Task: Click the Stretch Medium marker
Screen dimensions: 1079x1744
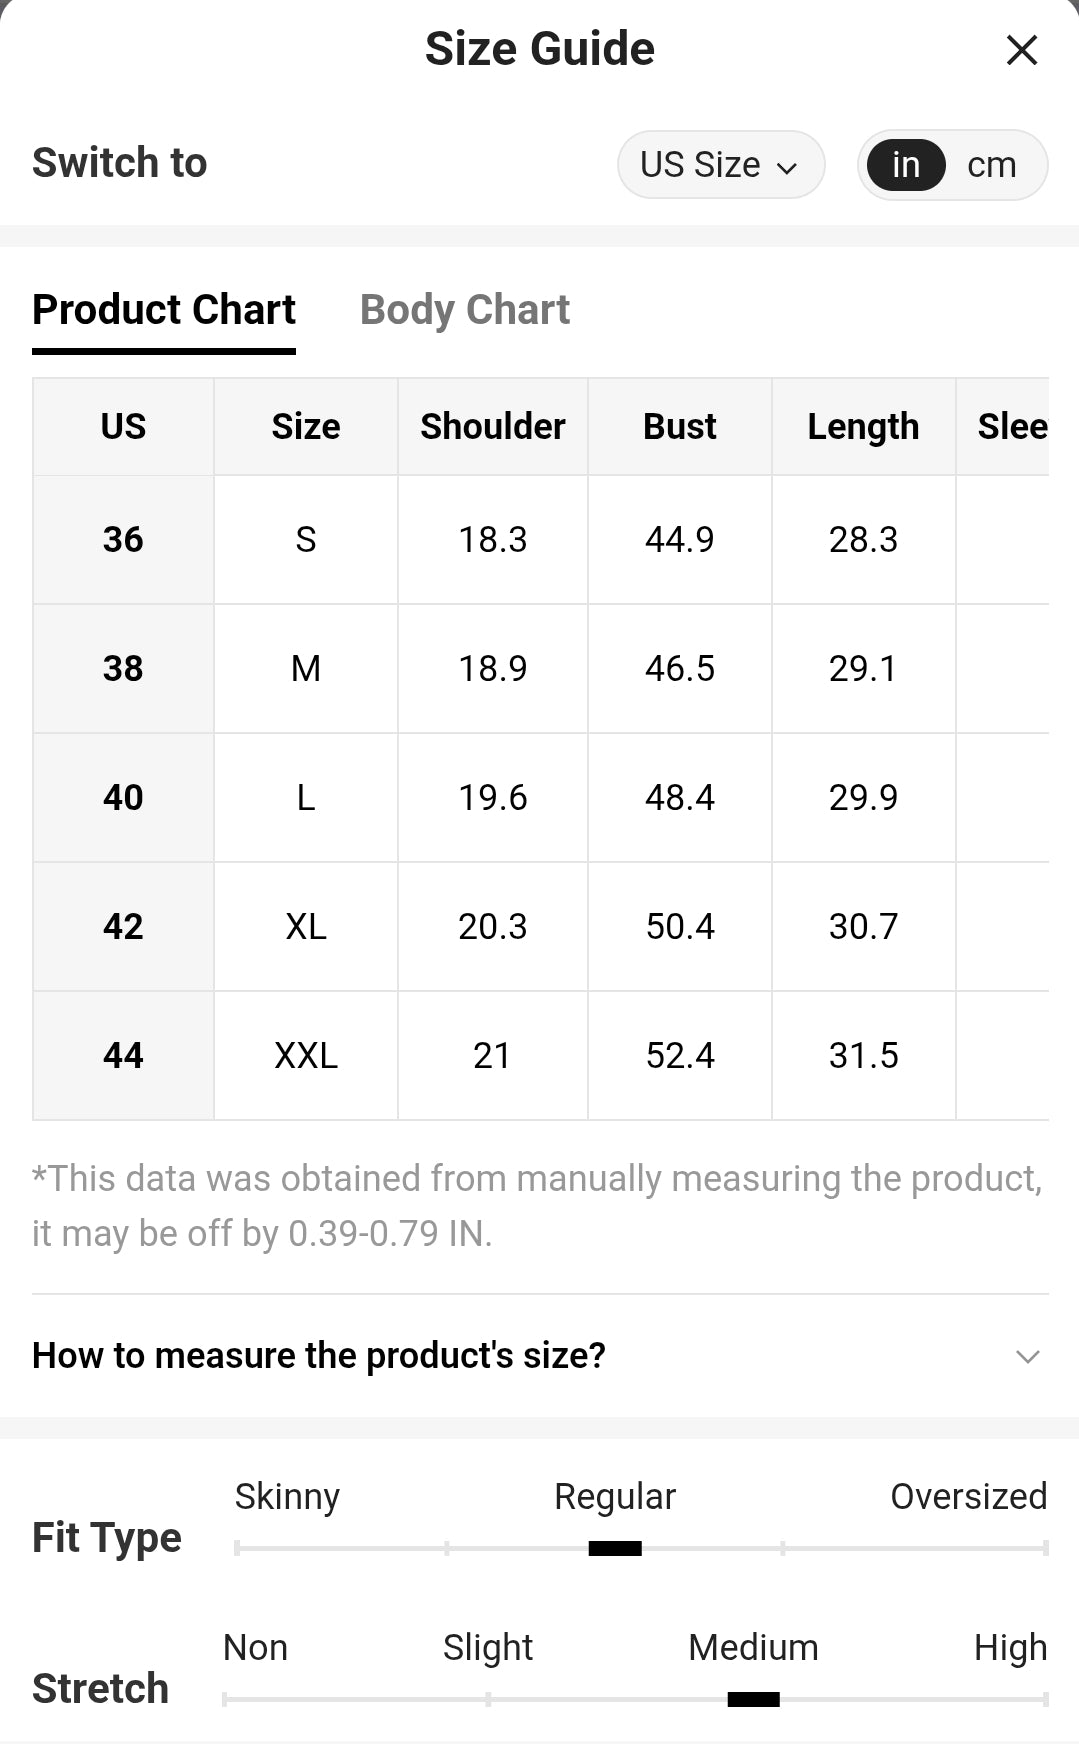Action: click(x=753, y=1699)
